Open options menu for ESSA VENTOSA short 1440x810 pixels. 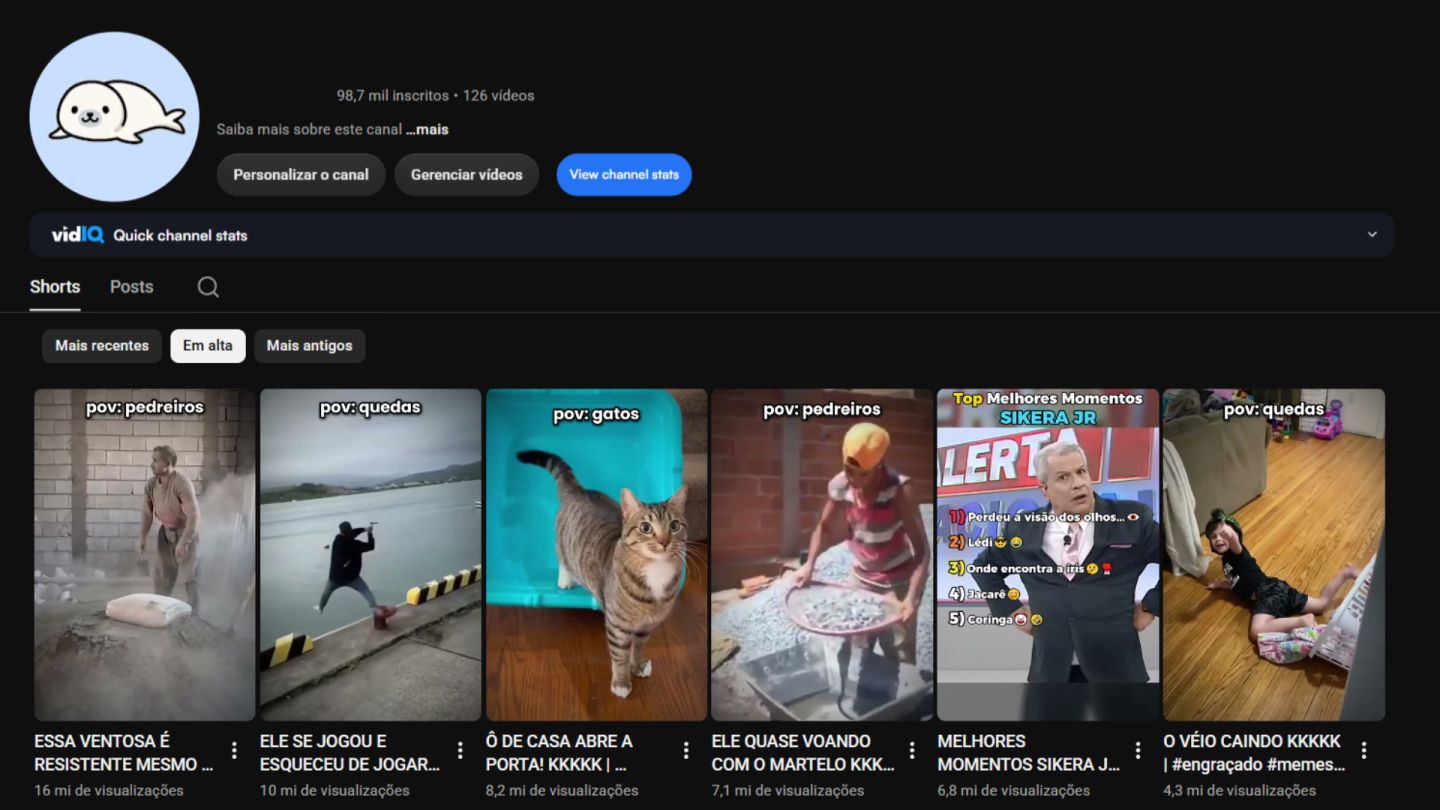234,750
